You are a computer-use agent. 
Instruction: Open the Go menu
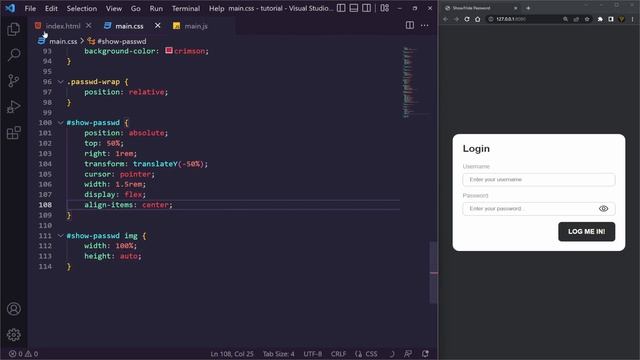pos(136,8)
